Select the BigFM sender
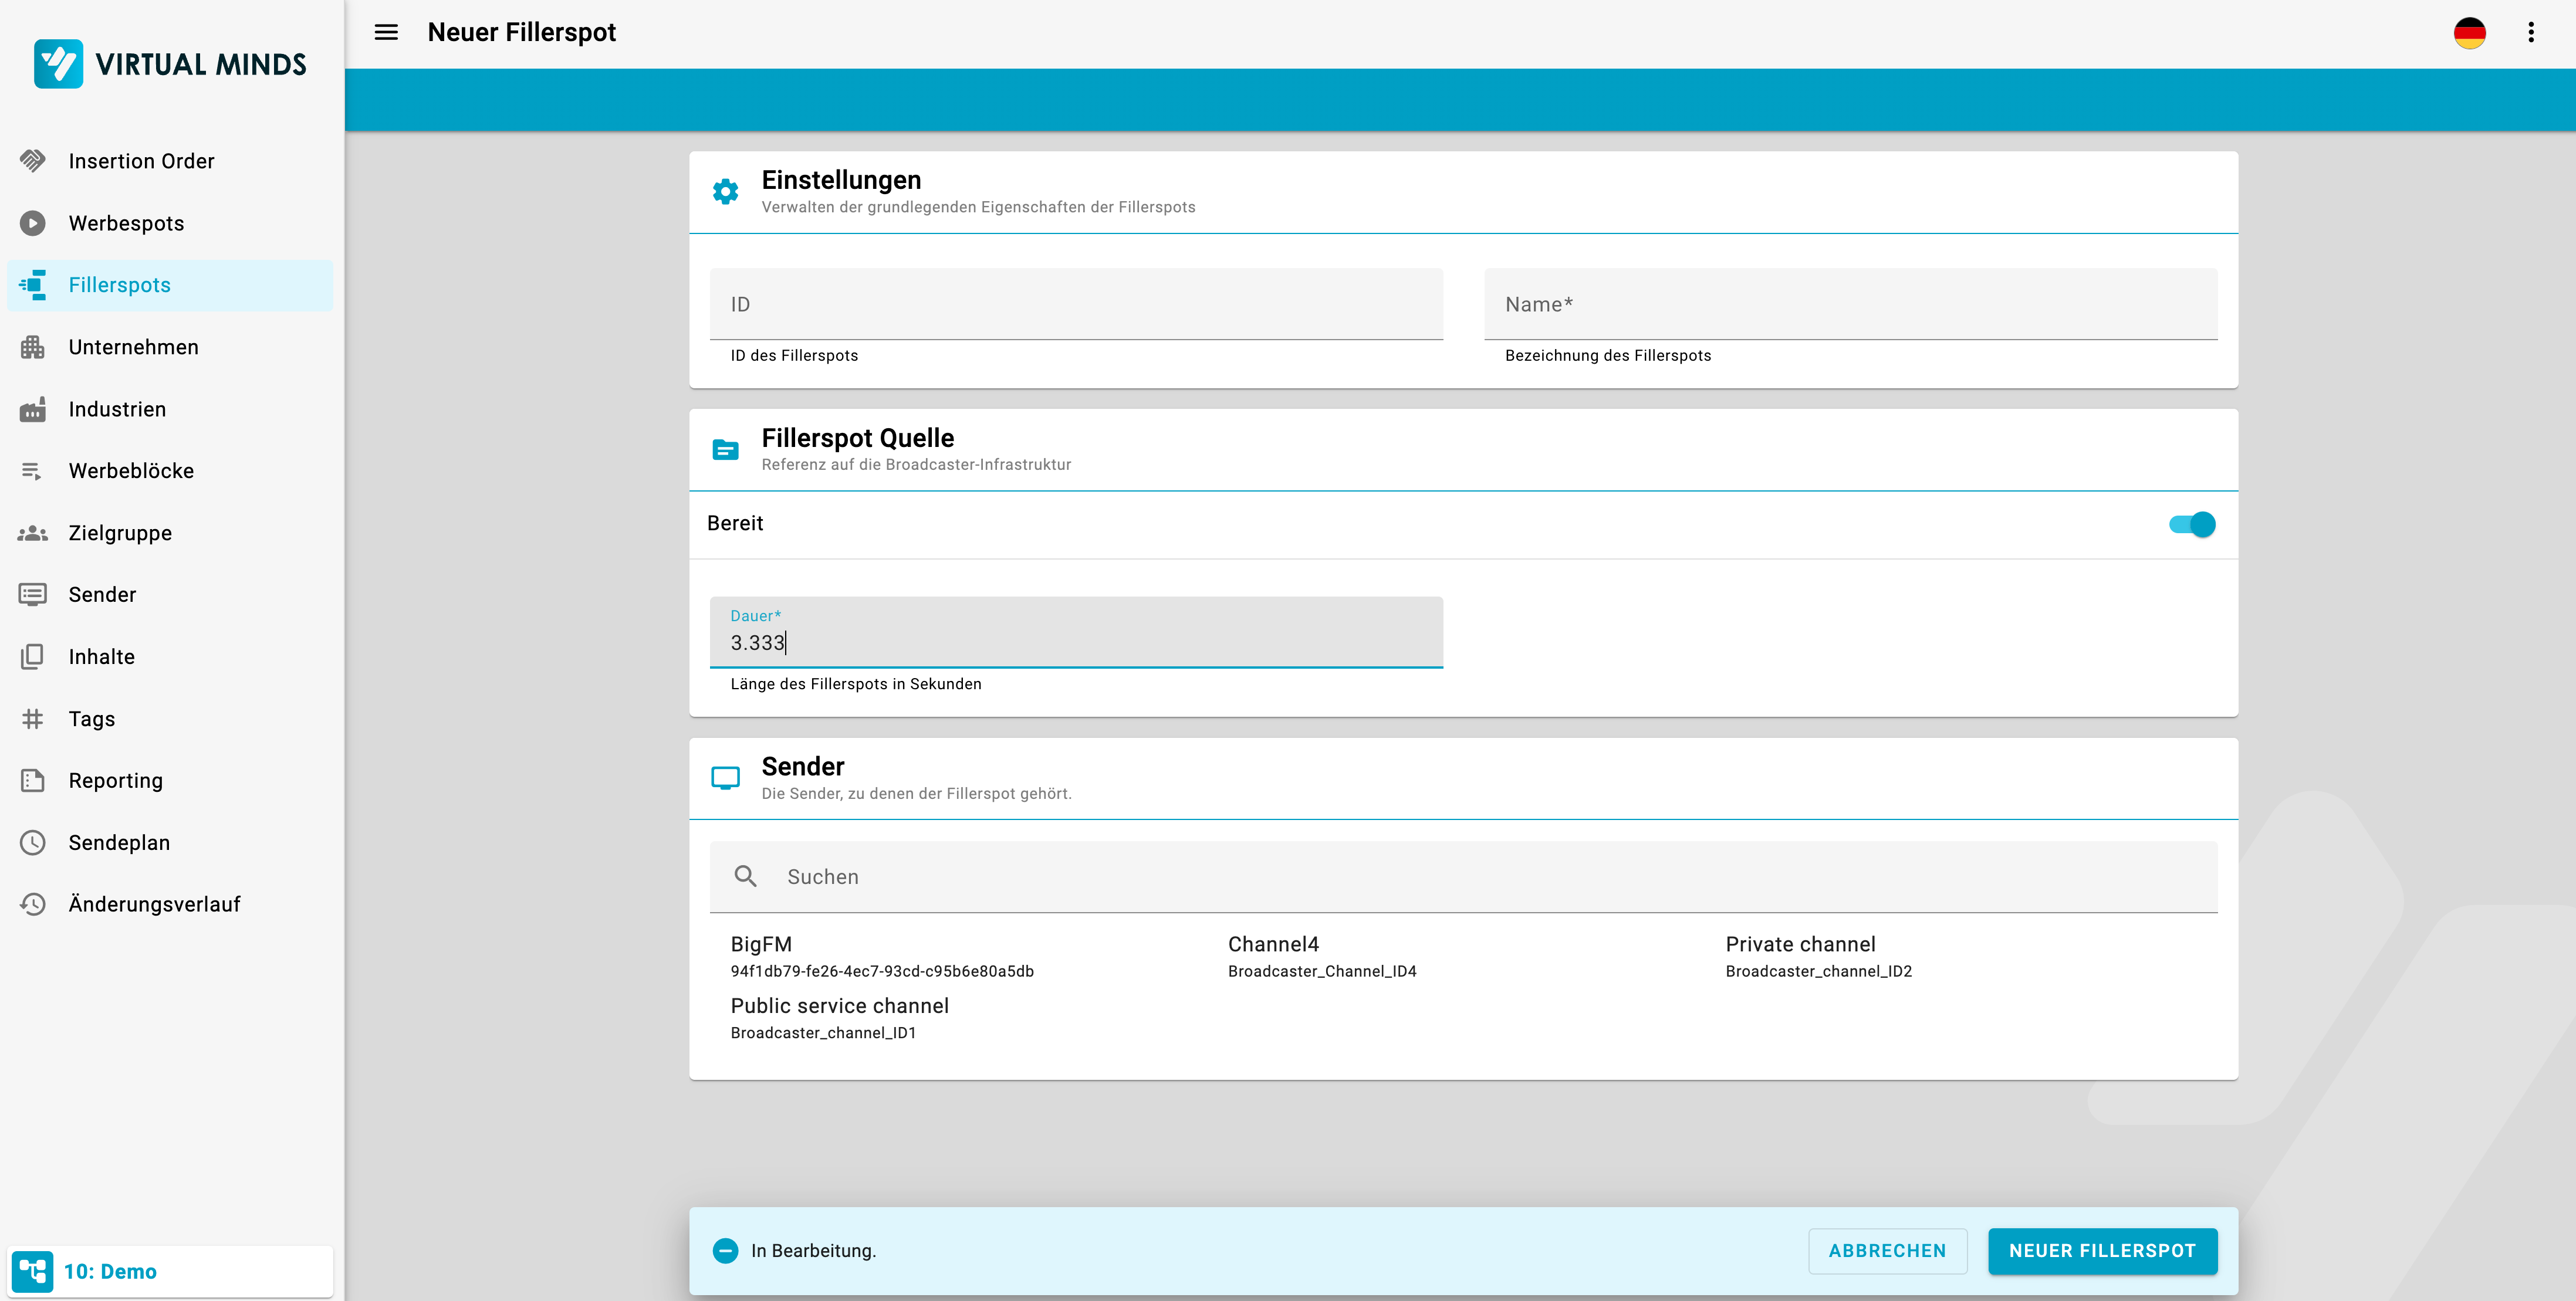 click(x=881, y=955)
